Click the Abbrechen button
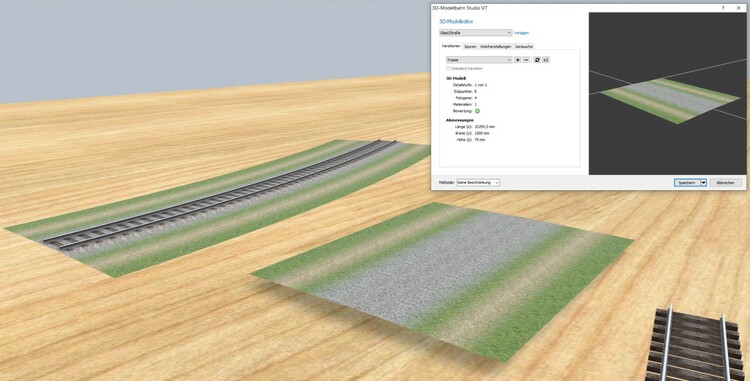750x381 pixels. tap(726, 183)
